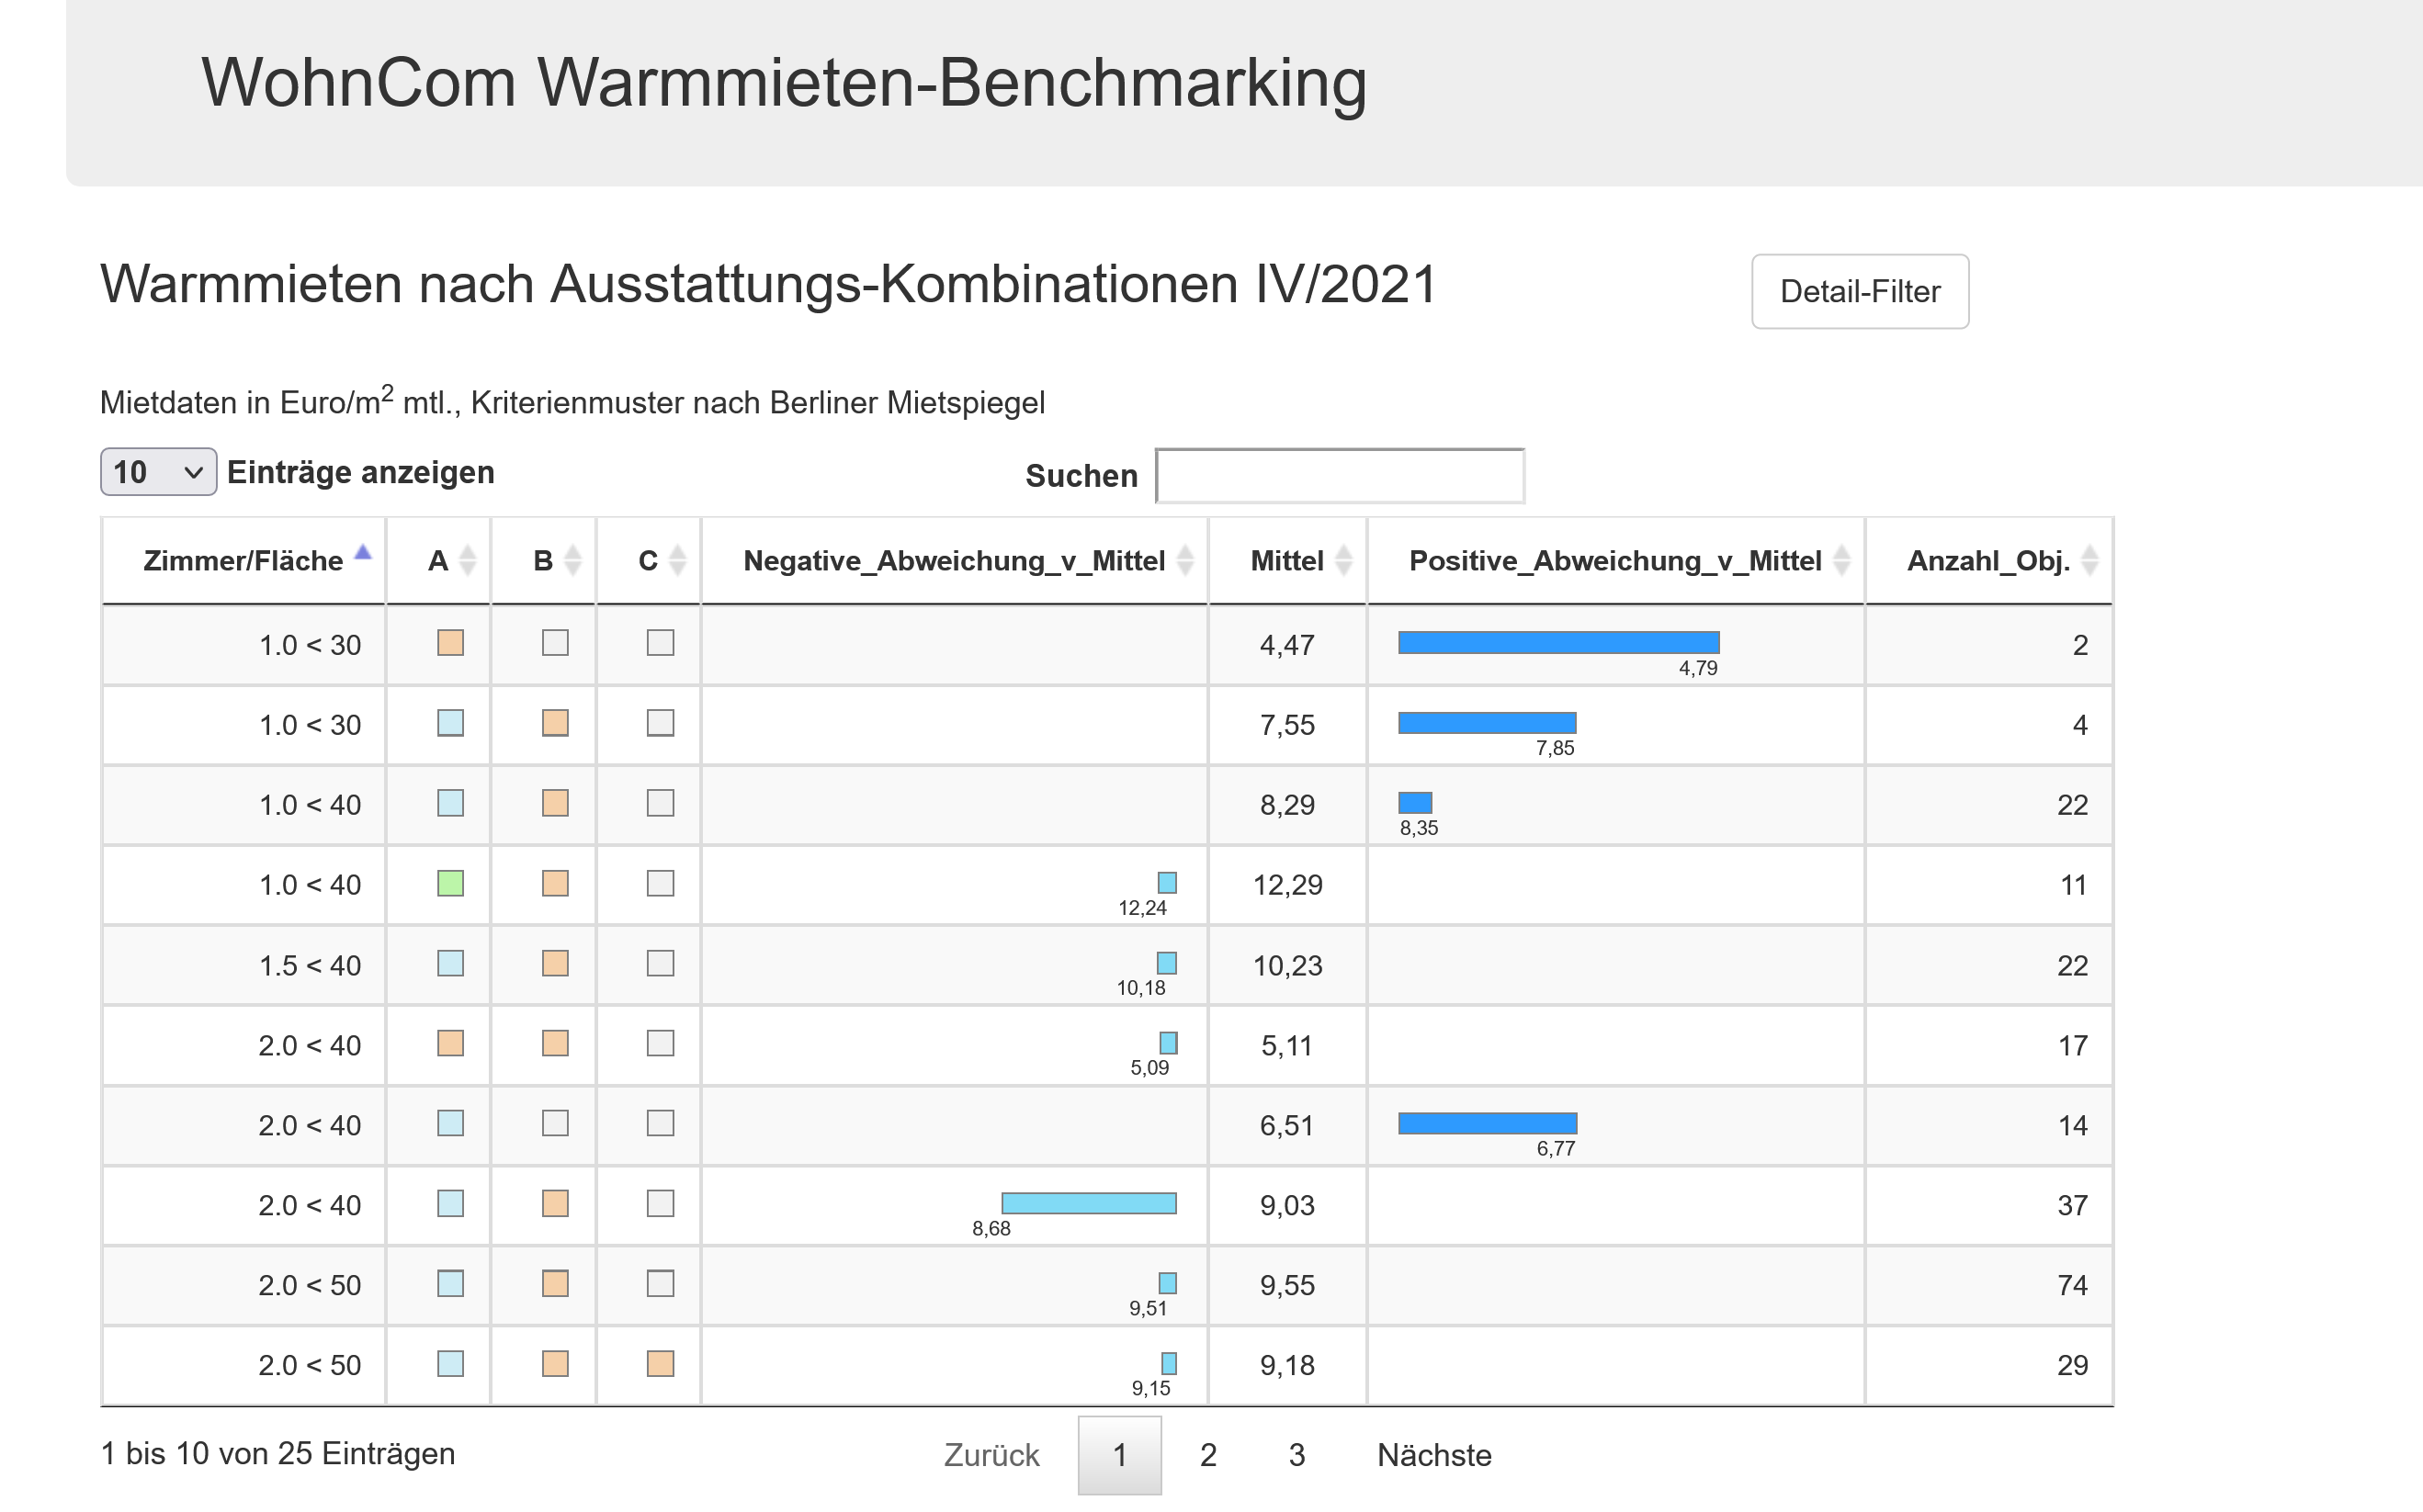Select the negative deviation marker labeled 12,24
Image resolution: width=2423 pixels, height=1512 pixels.
[1168, 883]
